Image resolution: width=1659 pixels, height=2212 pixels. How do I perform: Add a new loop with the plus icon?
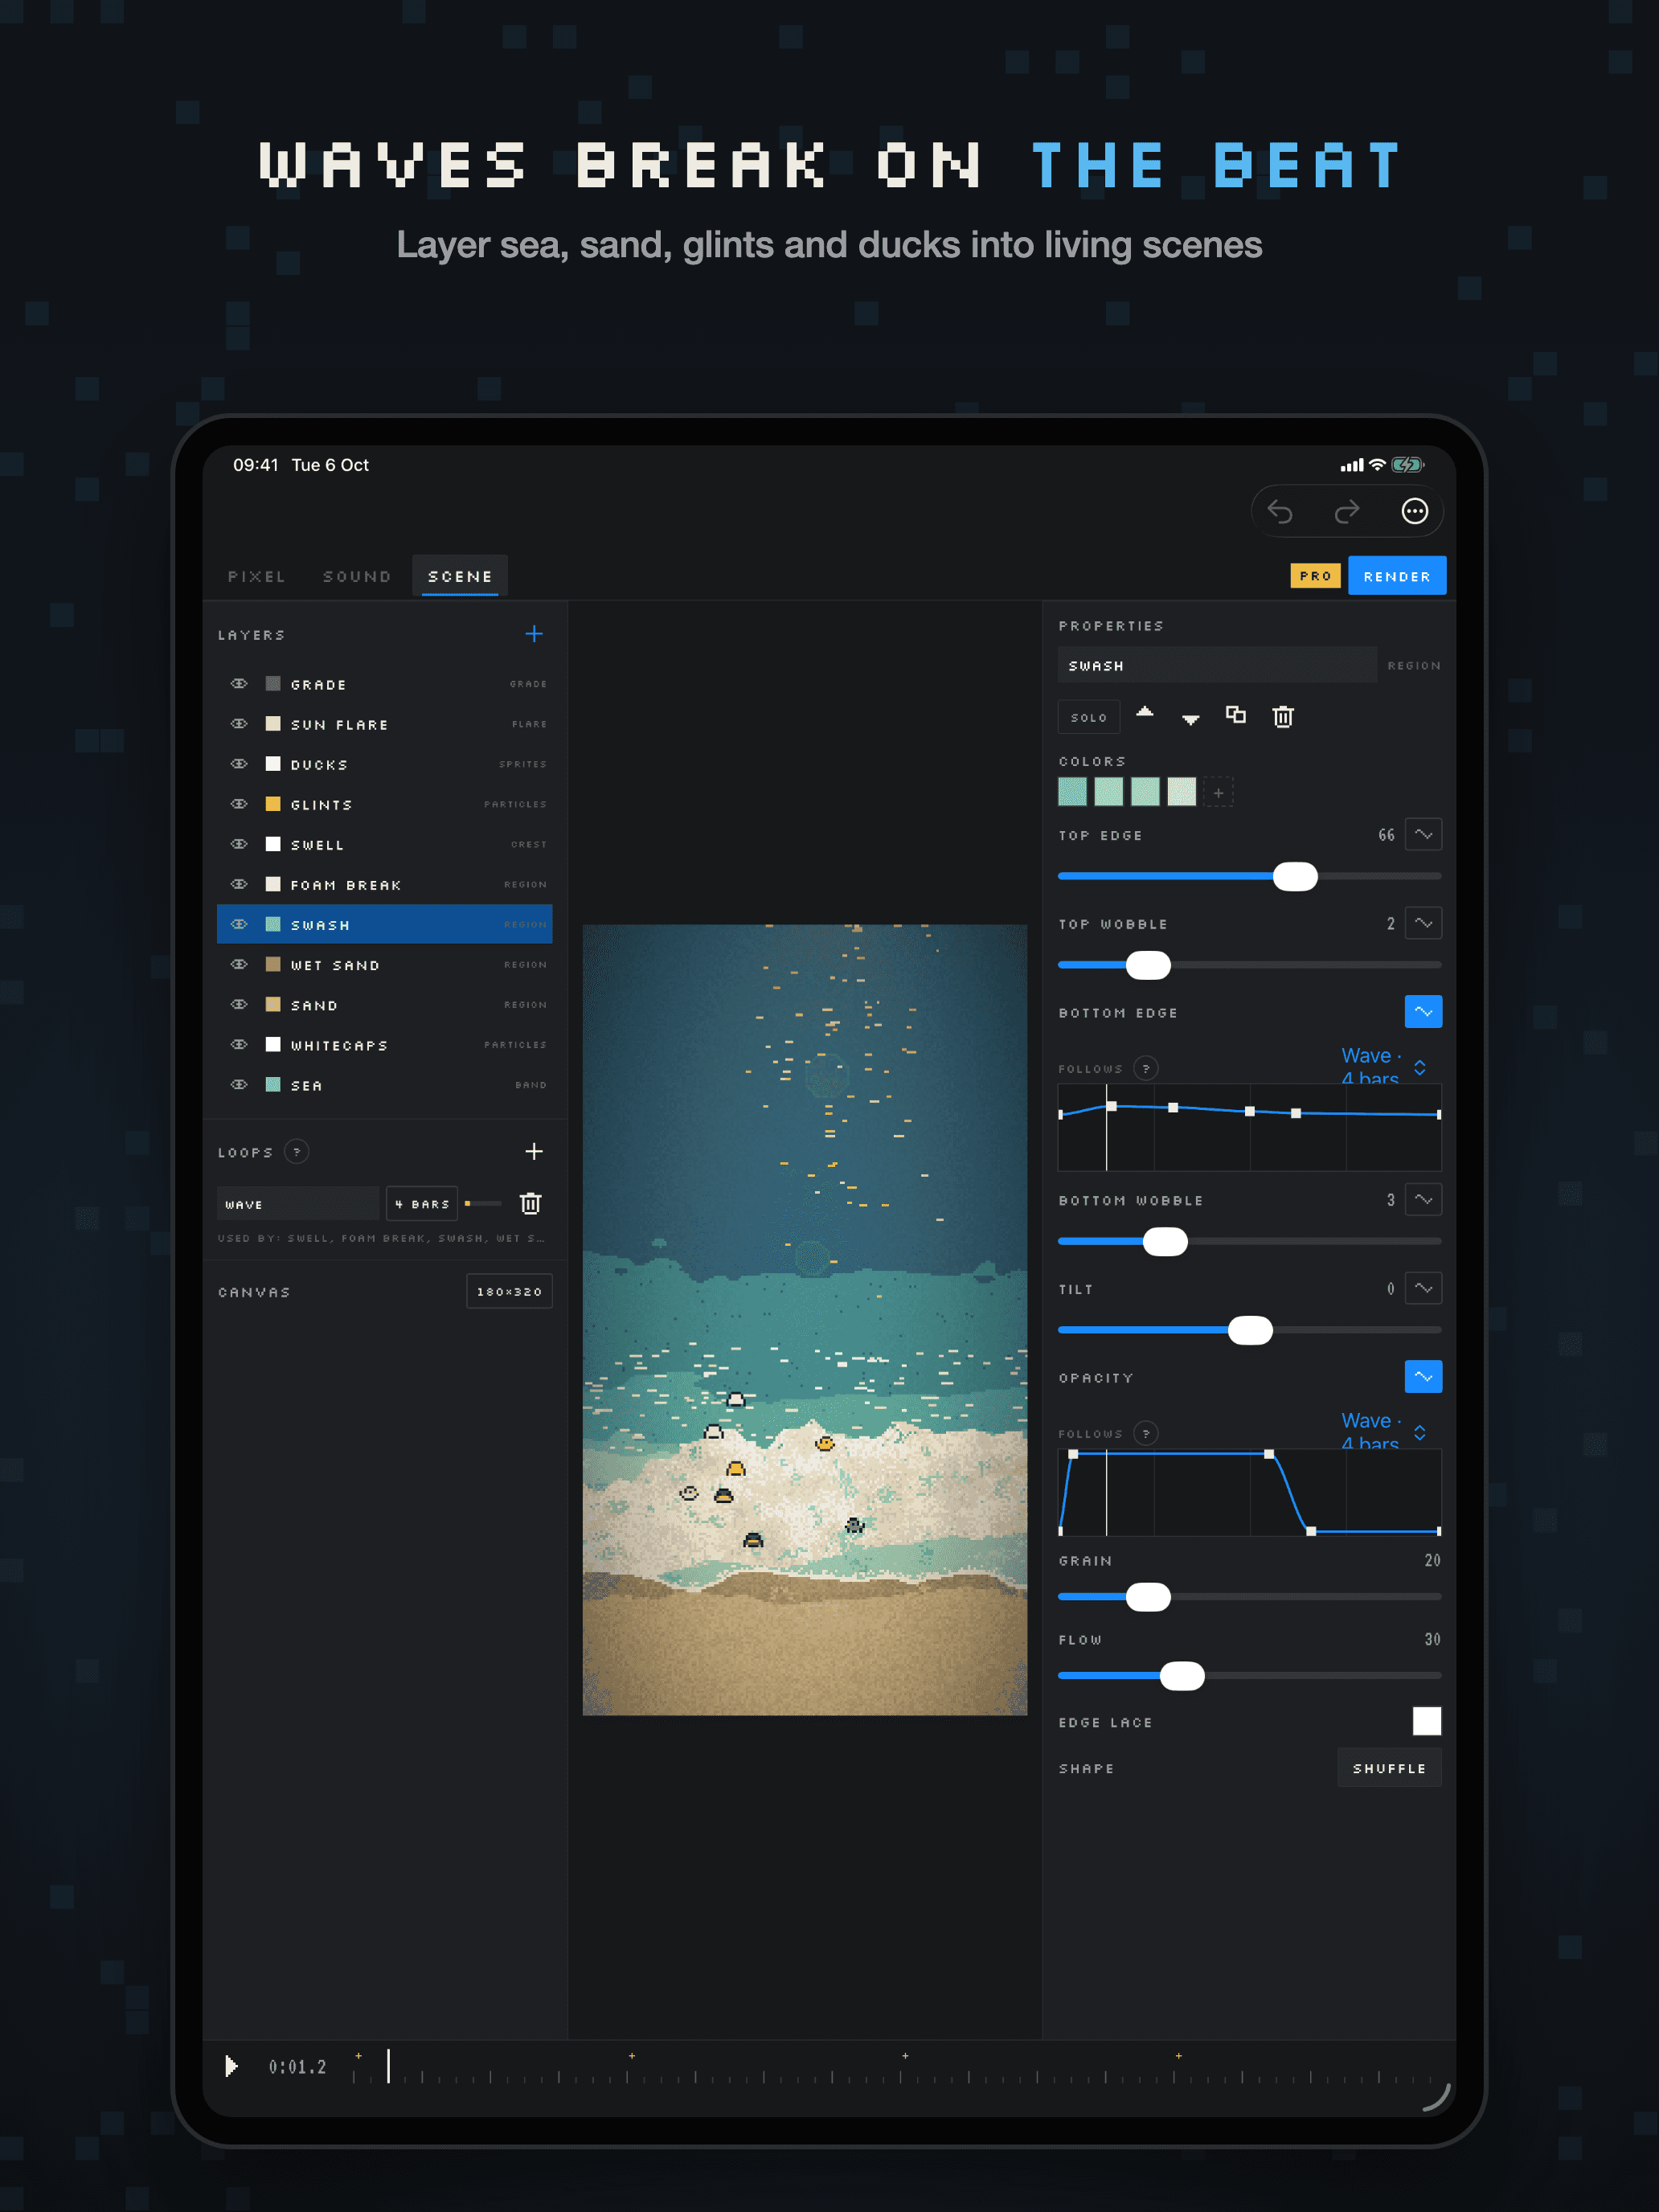[x=534, y=1151]
